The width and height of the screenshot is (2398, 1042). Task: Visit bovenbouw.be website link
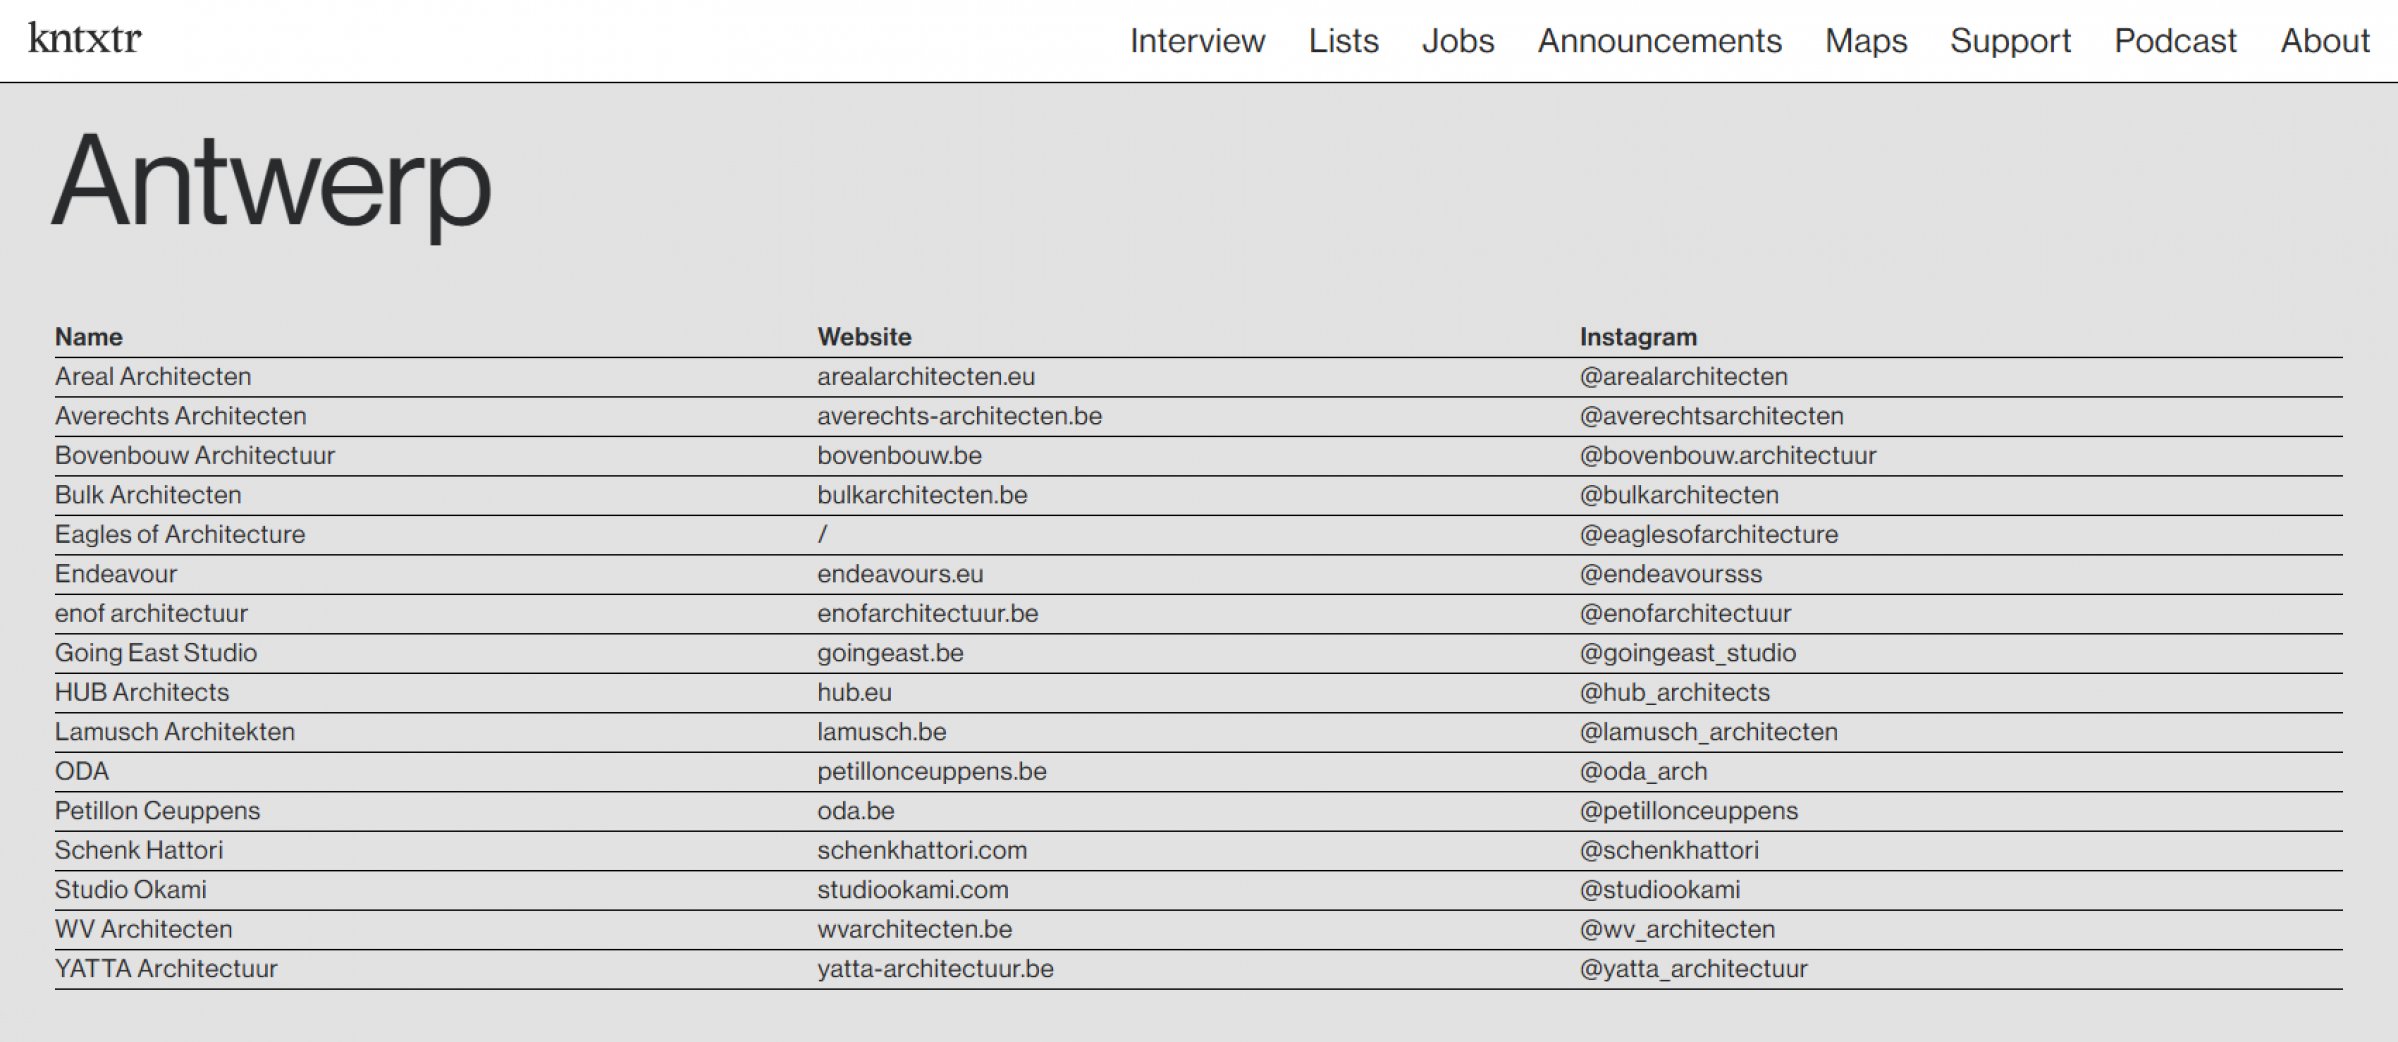tap(899, 456)
